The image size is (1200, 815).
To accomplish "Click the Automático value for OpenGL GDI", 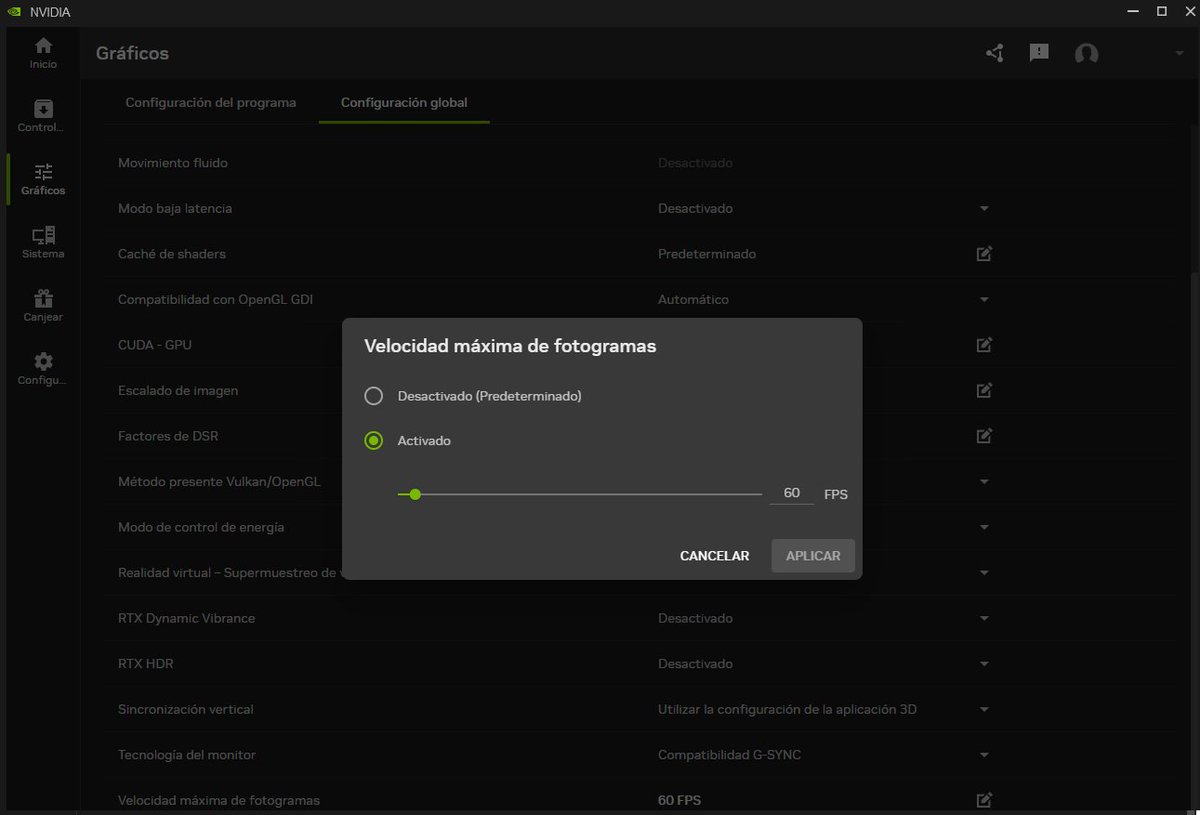I will [693, 300].
